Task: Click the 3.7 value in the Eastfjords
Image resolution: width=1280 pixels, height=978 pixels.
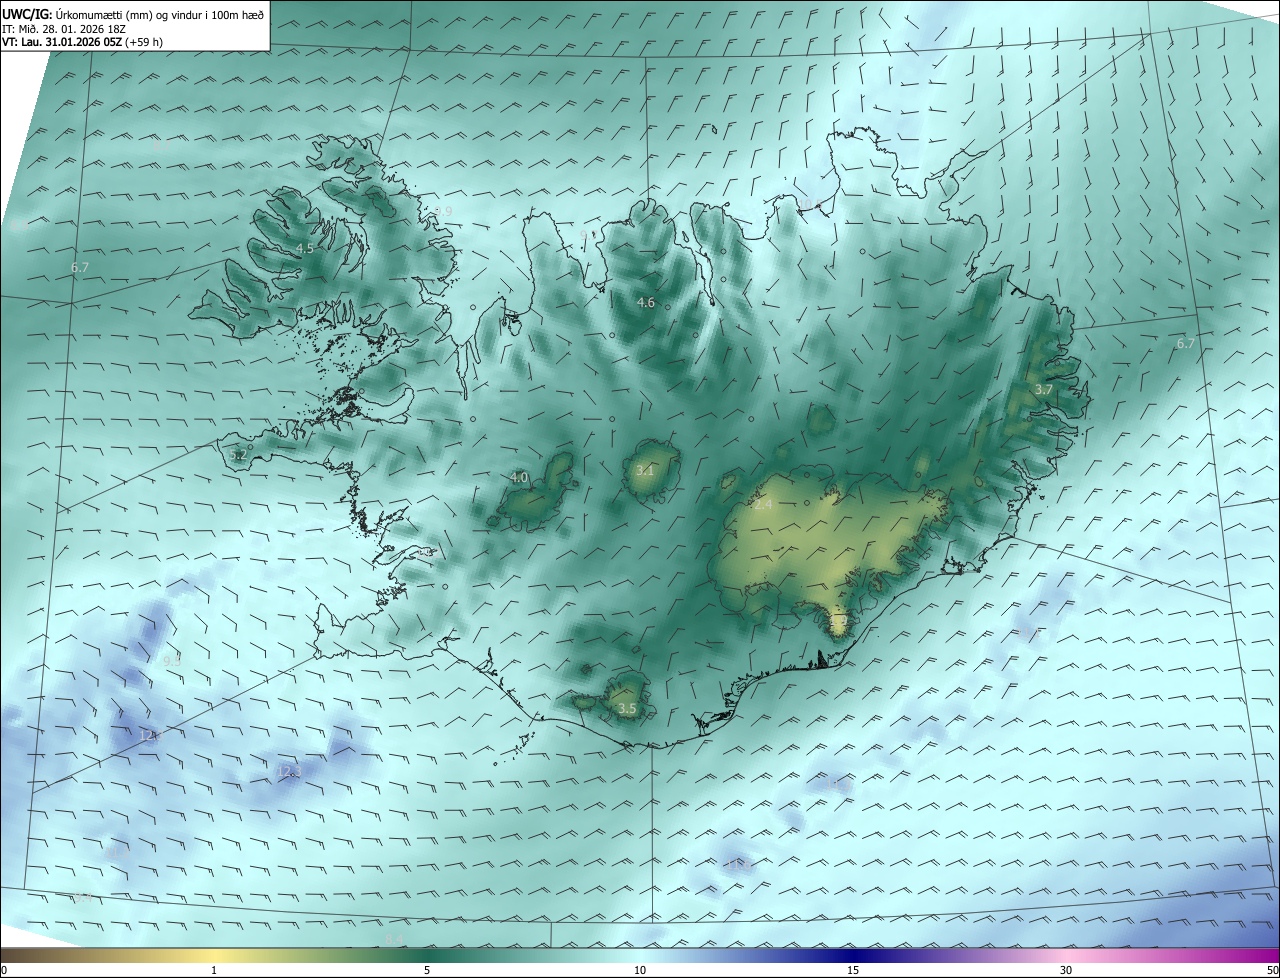Action: [1043, 389]
